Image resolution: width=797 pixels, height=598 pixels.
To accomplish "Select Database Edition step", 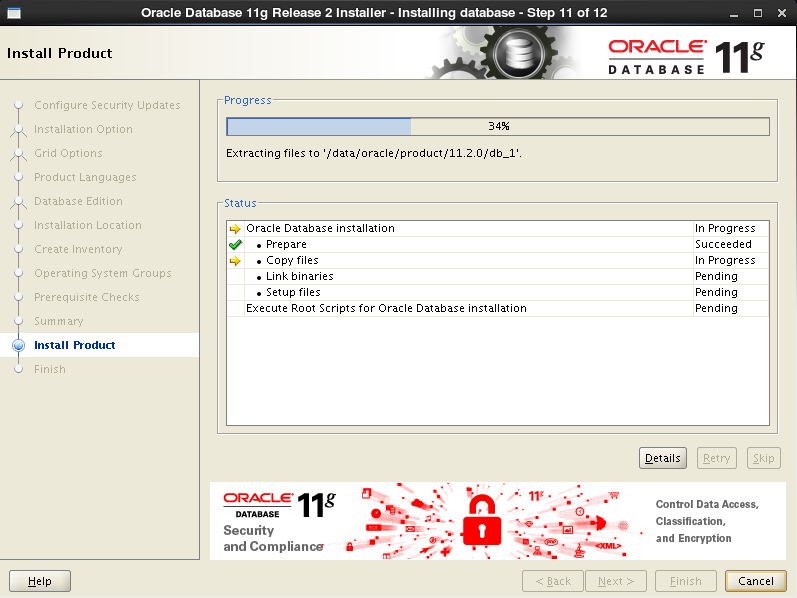I will 78,201.
